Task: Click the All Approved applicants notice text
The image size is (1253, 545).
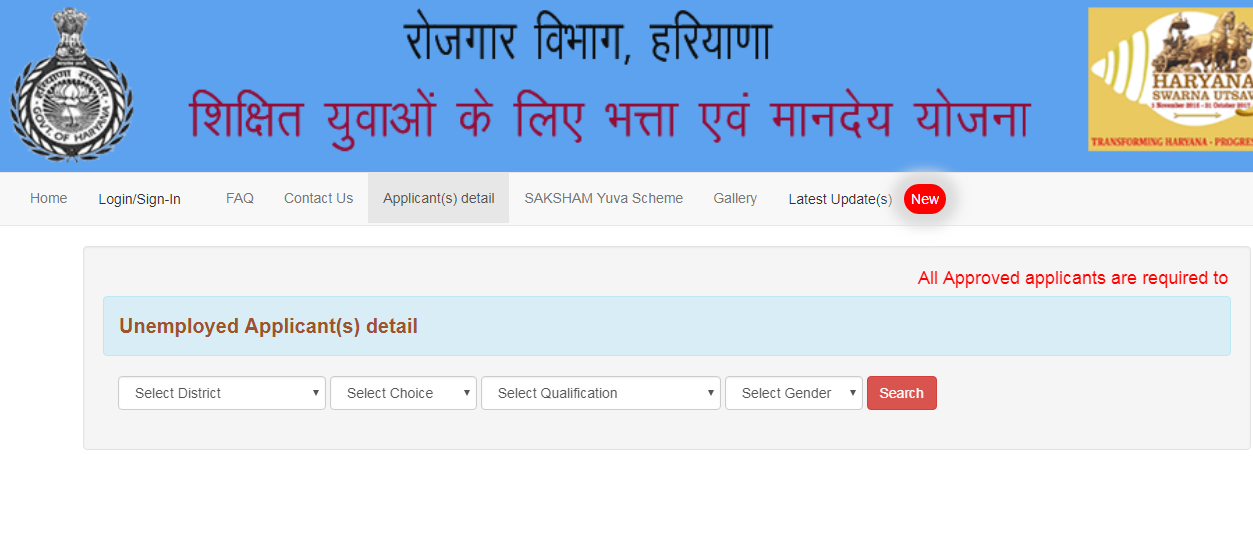Action: point(1073,278)
